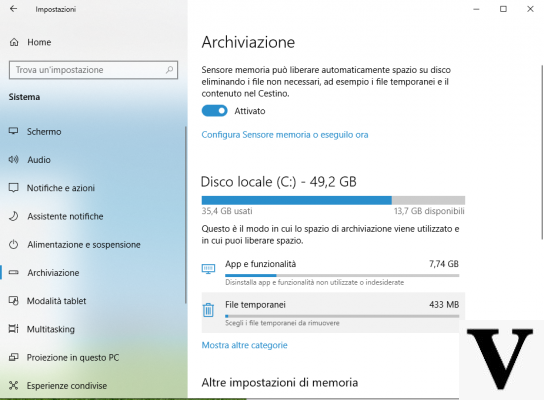
Task: Open the Schermo settings page
Action: point(44,132)
